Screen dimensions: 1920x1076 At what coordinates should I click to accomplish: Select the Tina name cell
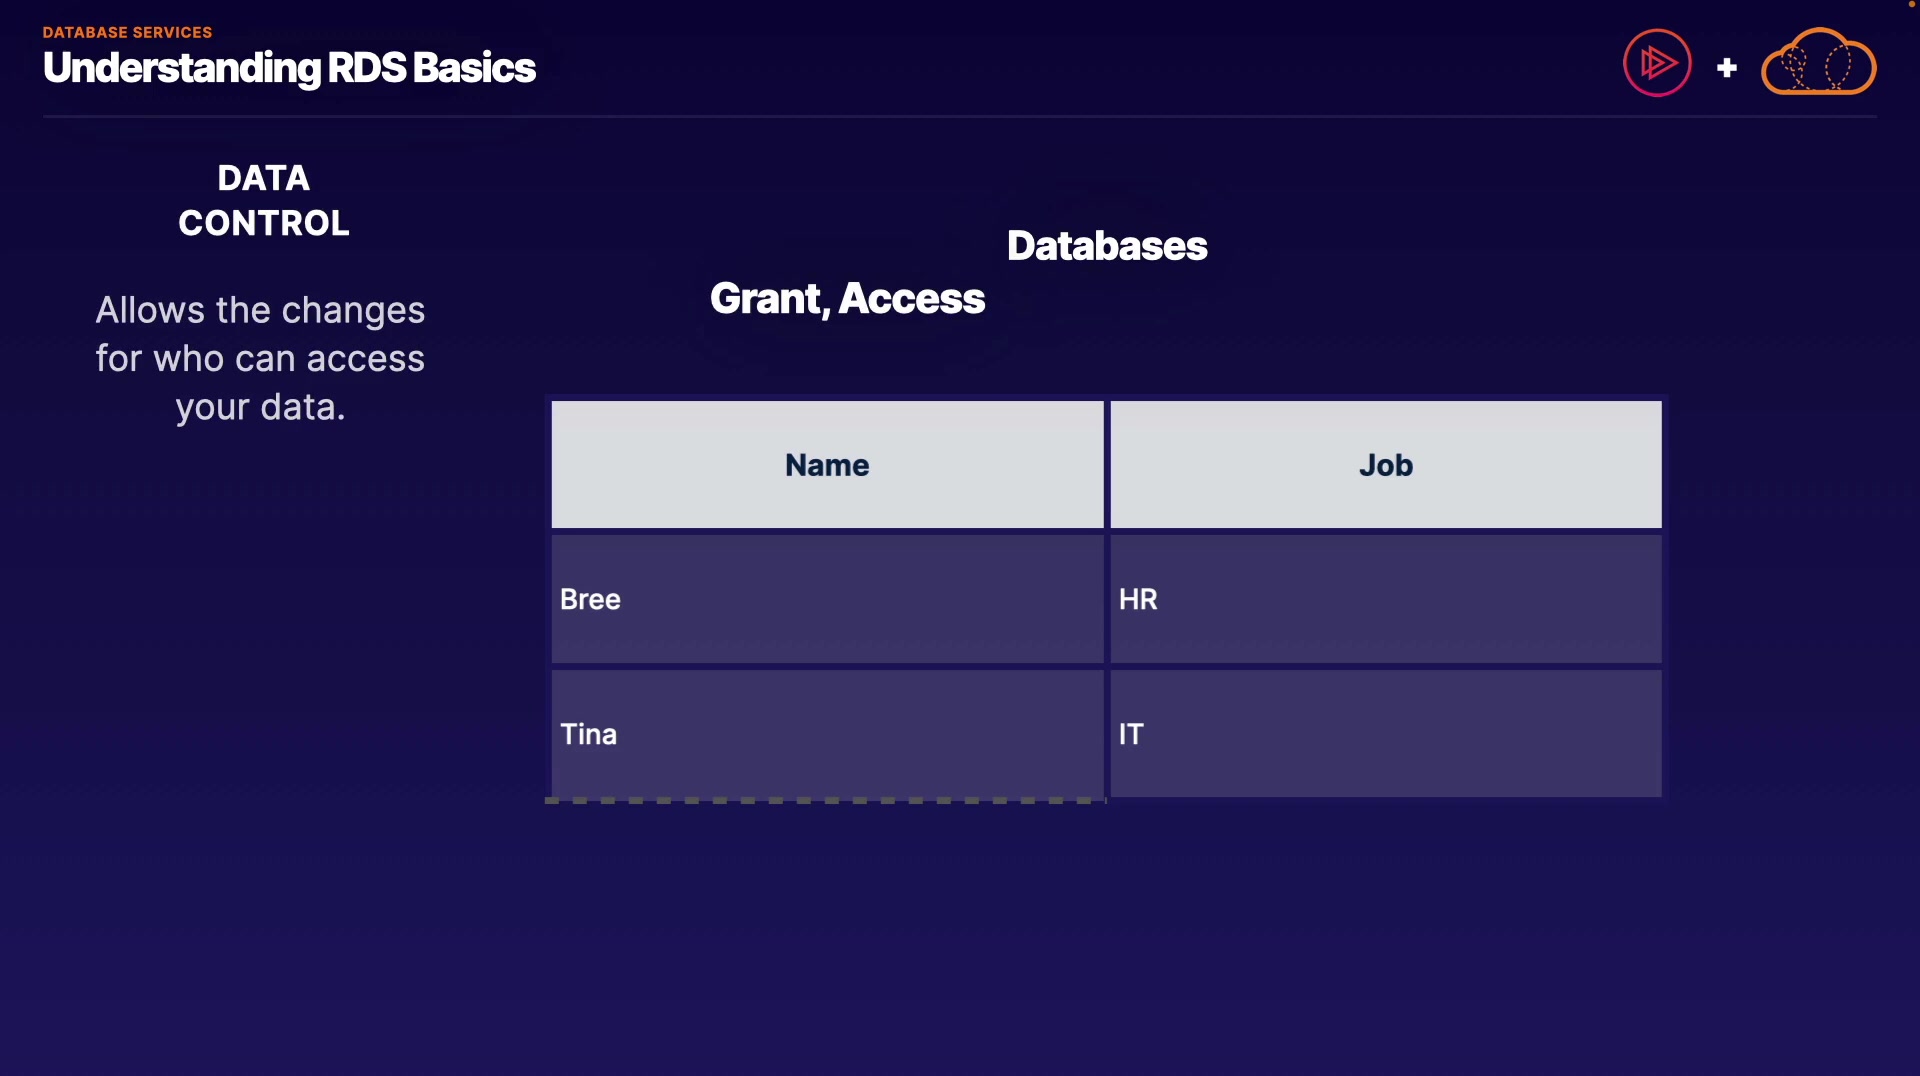pyautogui.click(x=827, y=734)
